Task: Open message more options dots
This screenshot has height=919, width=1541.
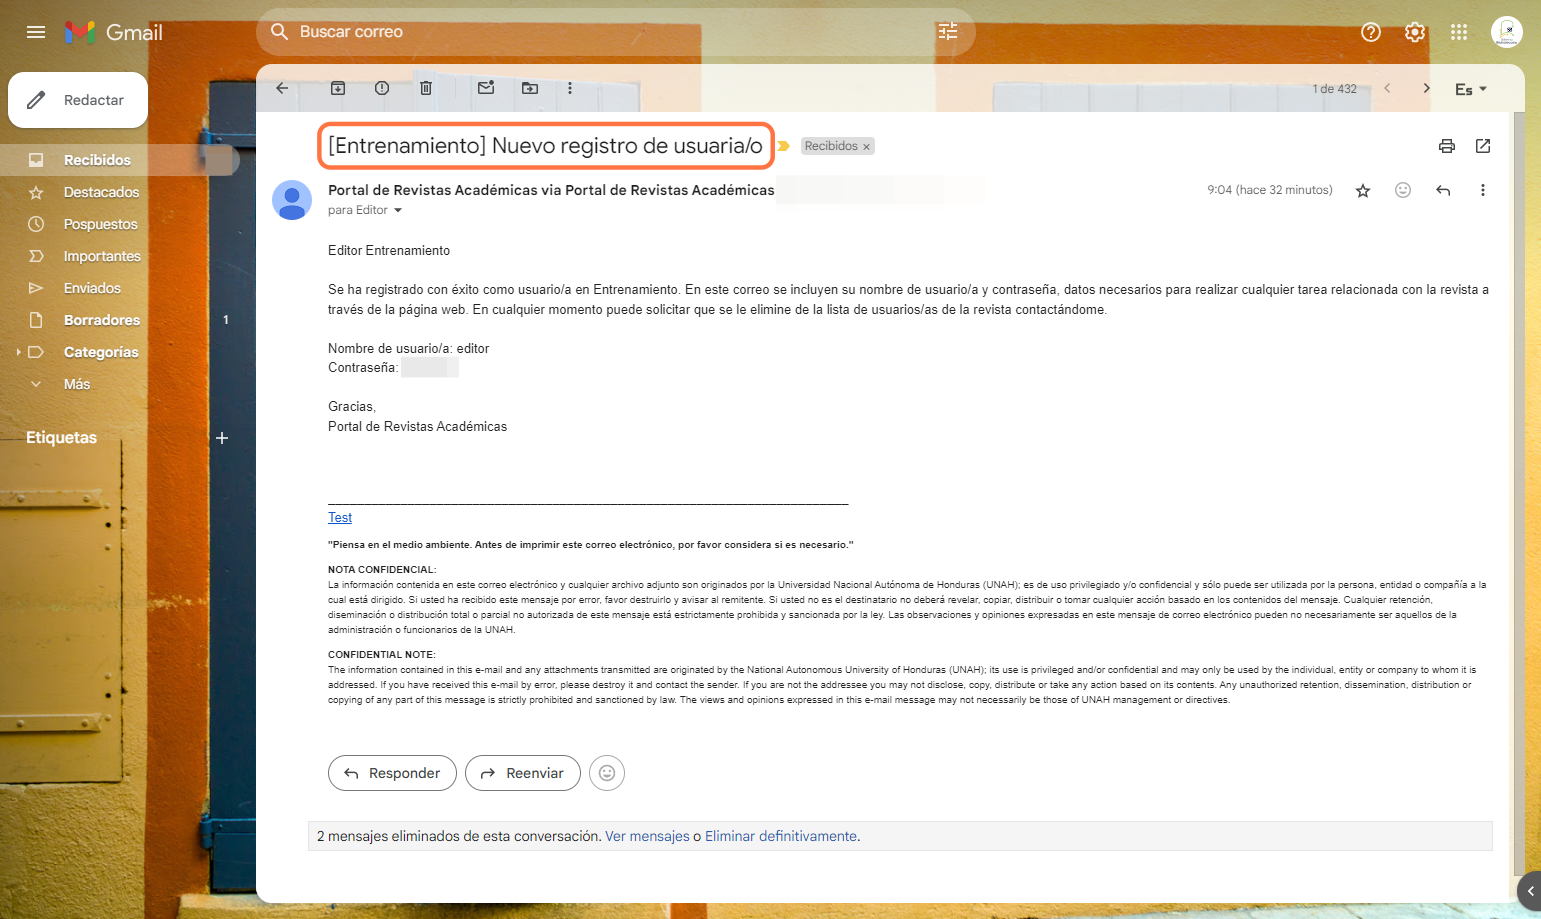Action: pyautogui.click(x=1483, y=190)
